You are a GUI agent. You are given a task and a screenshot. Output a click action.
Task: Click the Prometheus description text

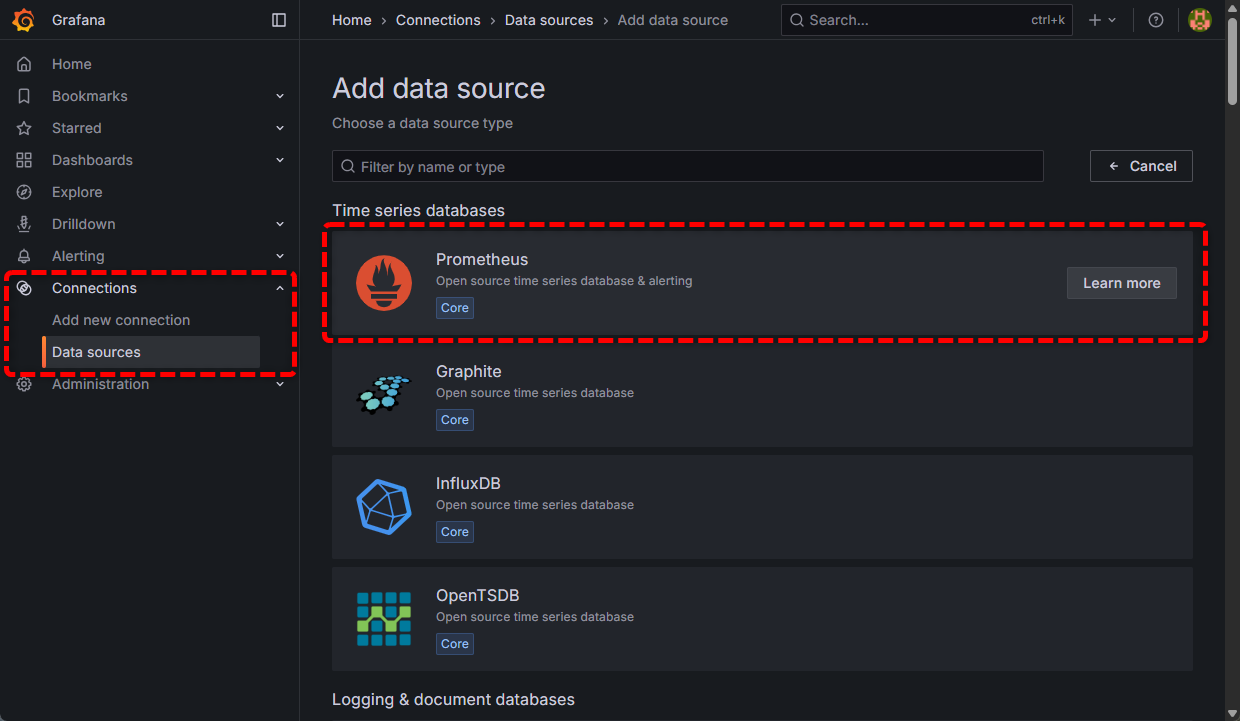coord(564,281)
